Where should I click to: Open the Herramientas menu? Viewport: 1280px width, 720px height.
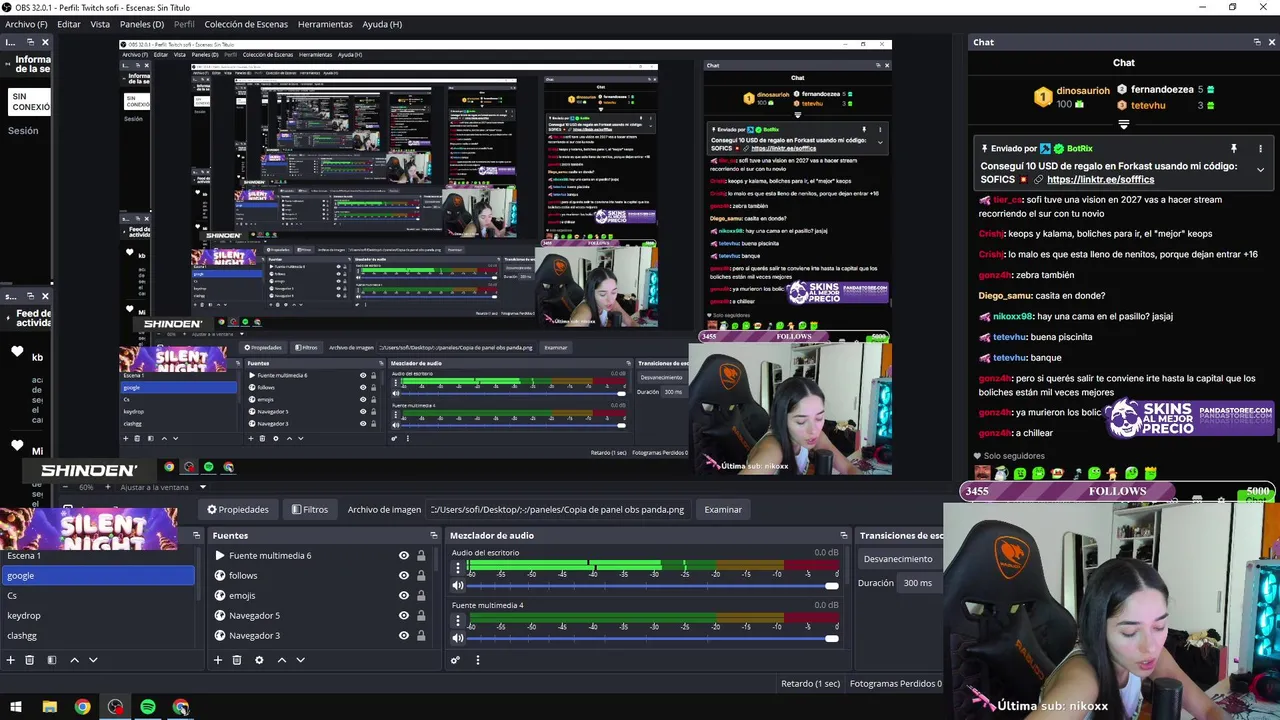325,24
